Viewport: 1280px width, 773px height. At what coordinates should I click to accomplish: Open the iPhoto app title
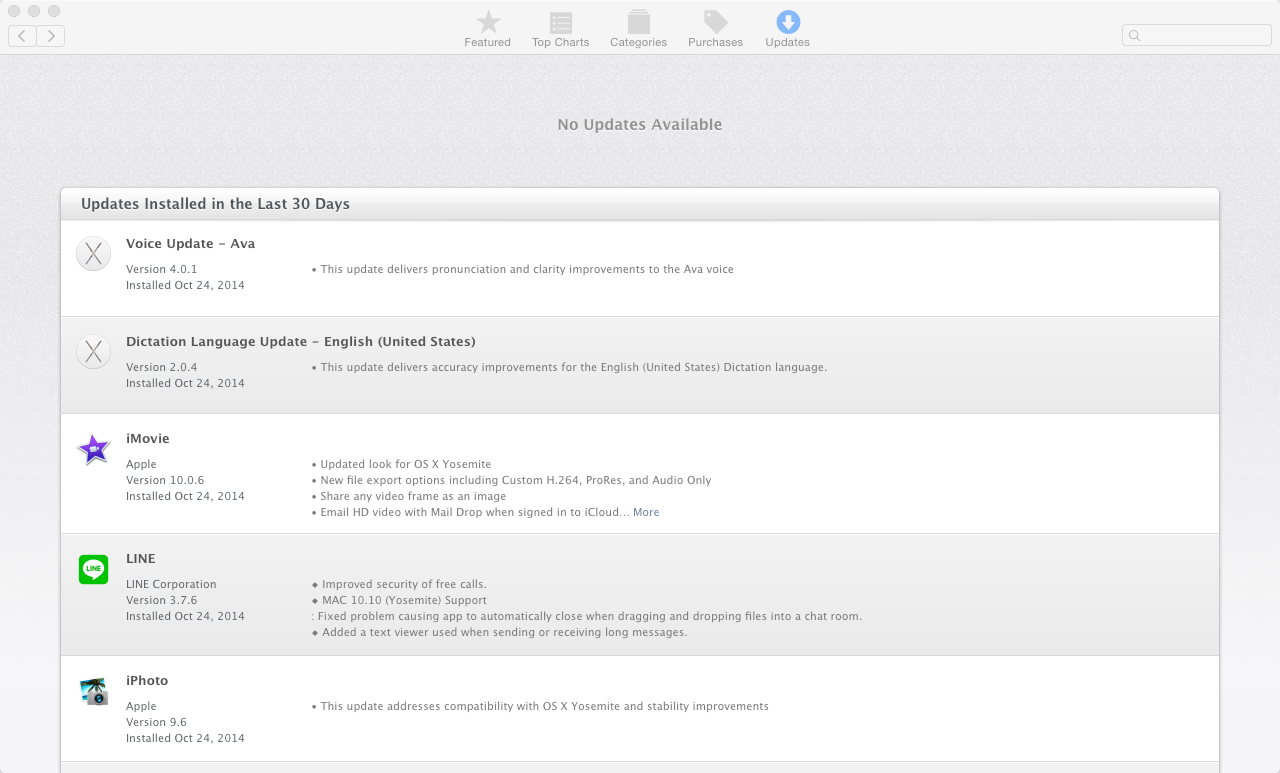(147, 681)
